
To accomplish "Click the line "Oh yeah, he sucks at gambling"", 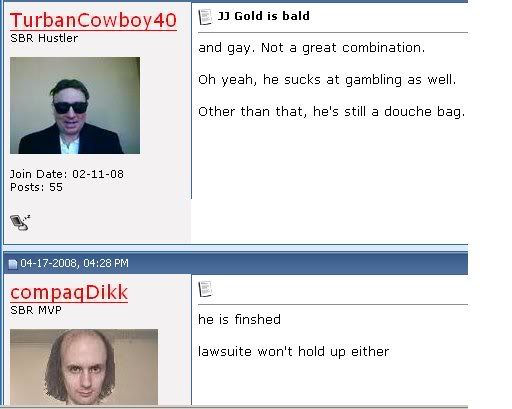I will click(x=300, y=80).
